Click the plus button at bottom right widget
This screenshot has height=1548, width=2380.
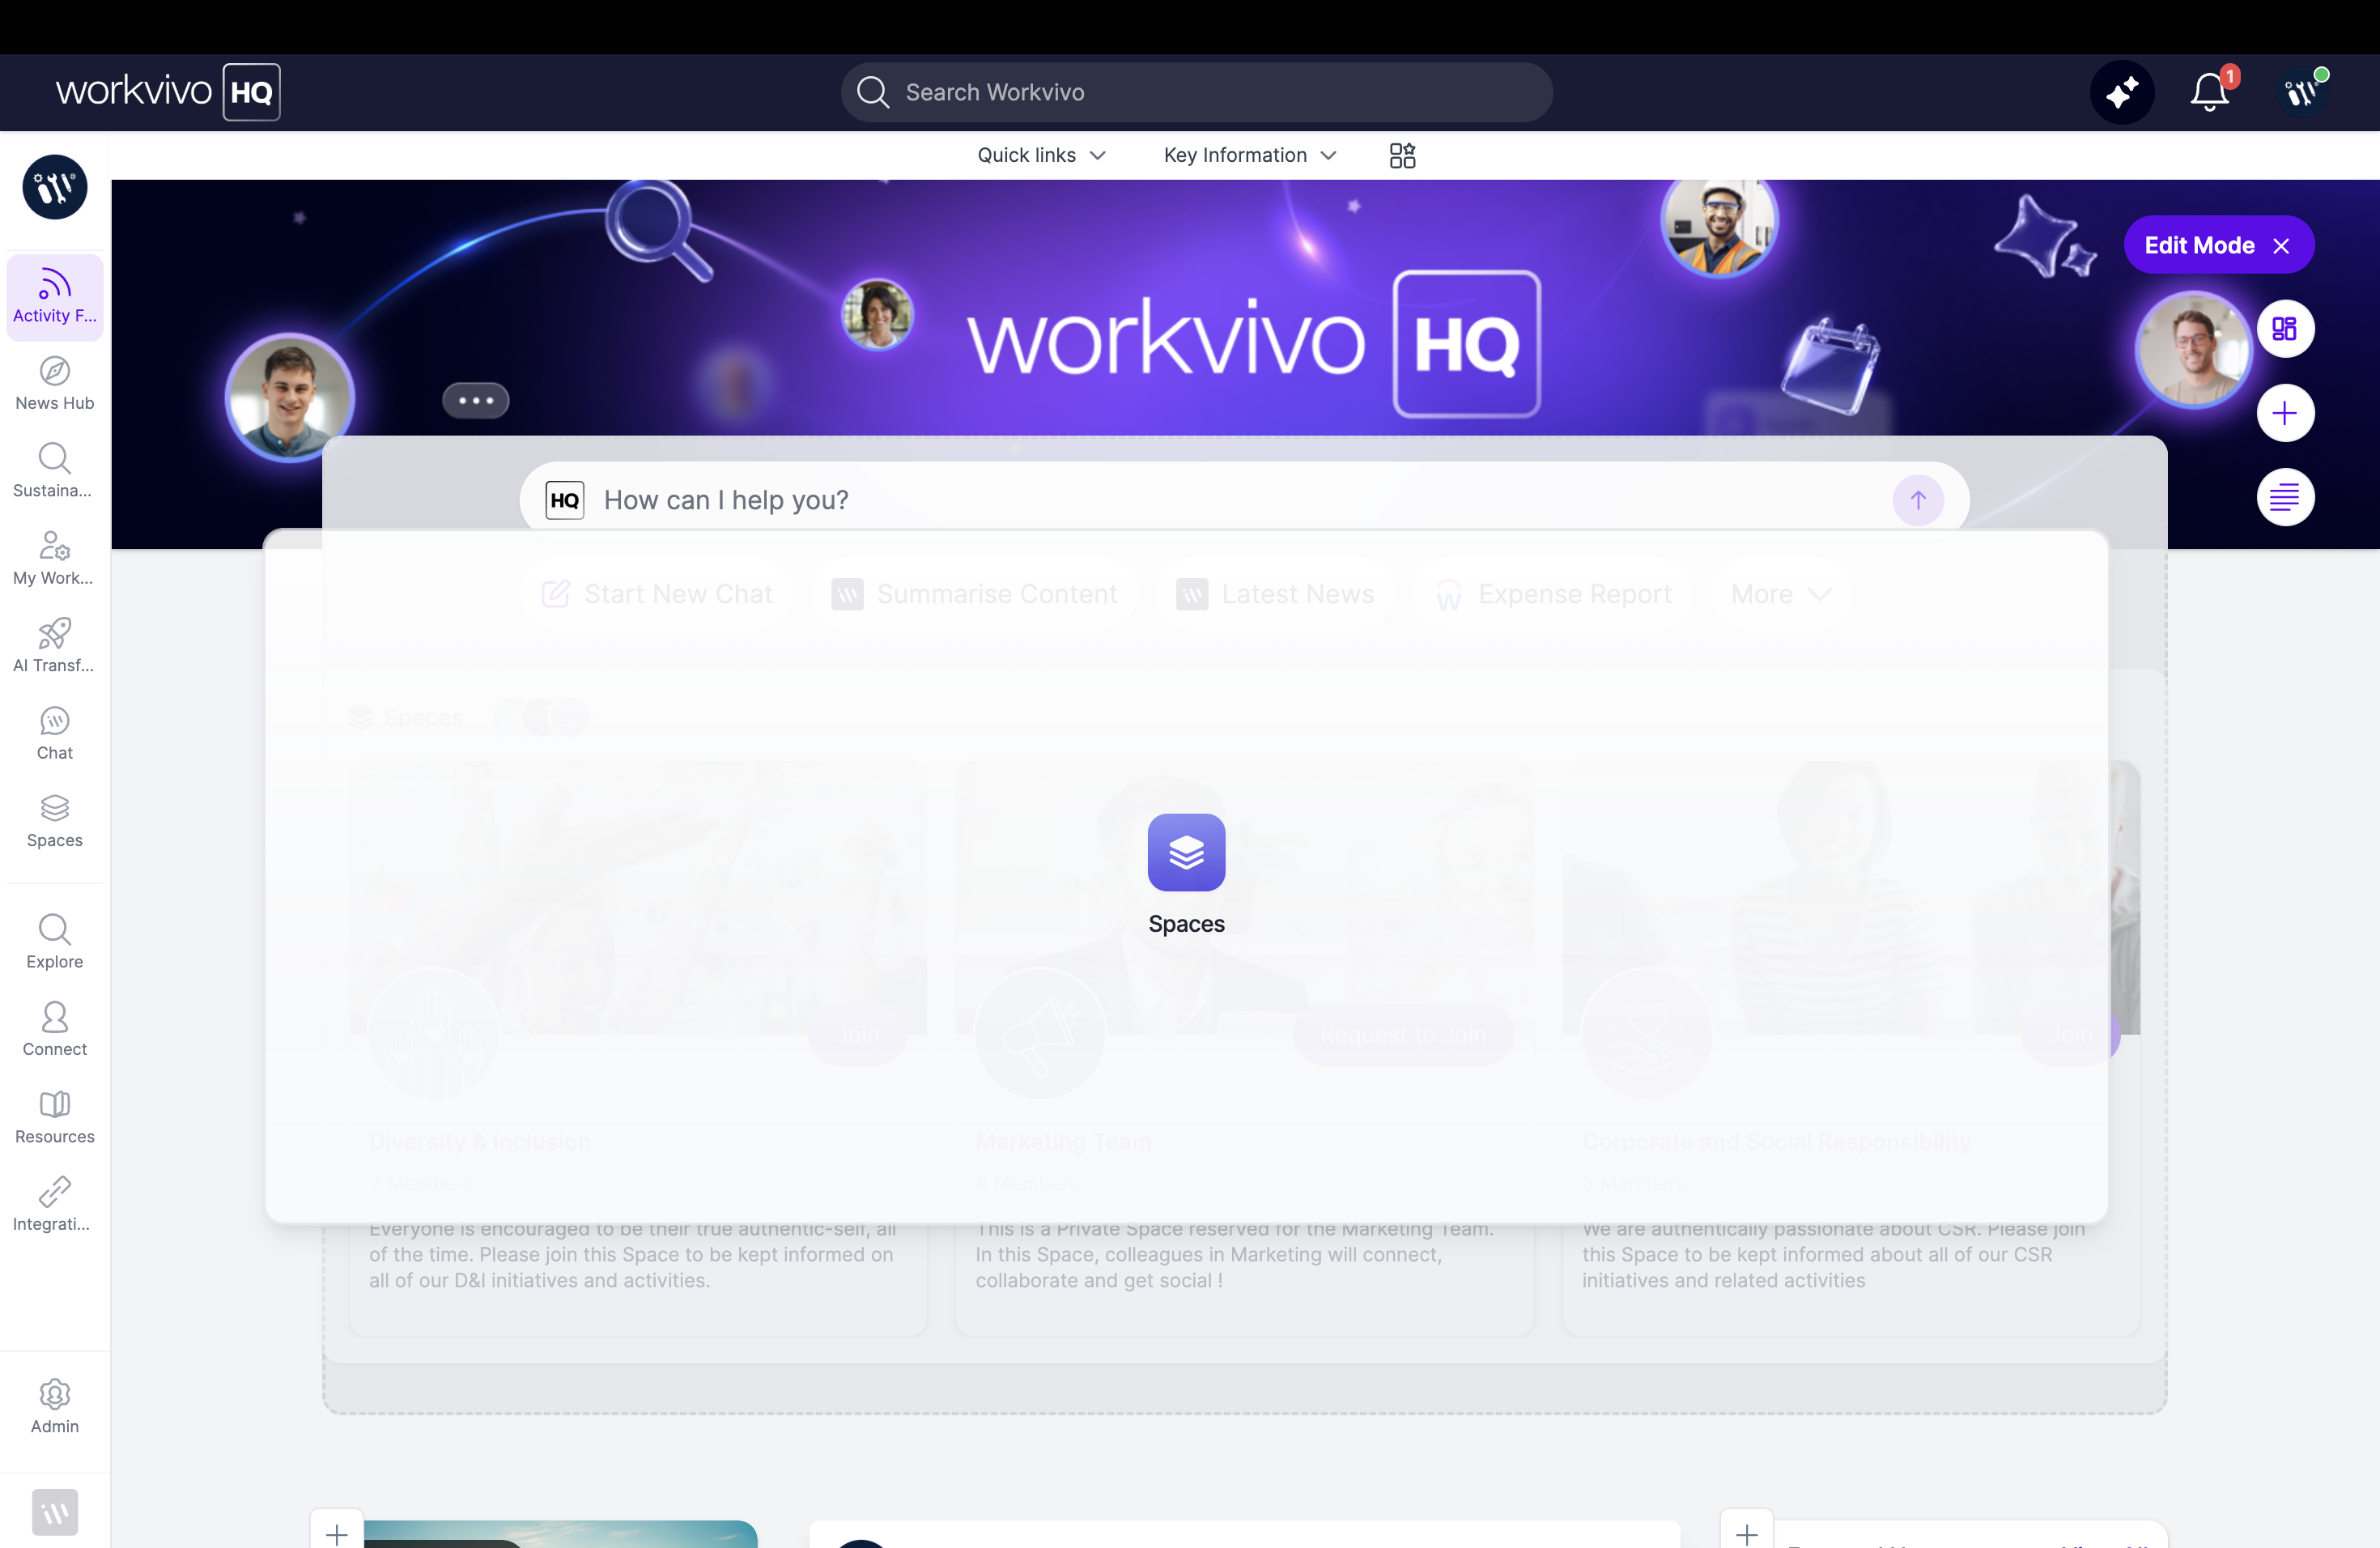pyautogui.click(x=1747, y=1533)
